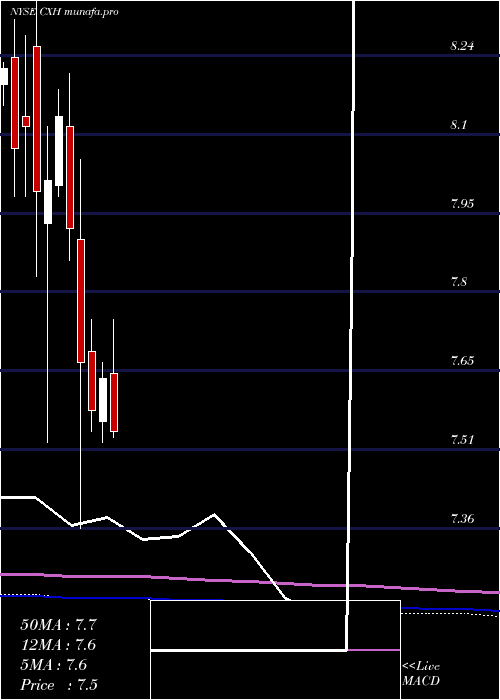Click the 7.95 price axis label
The image size is (500, 700).
(x=462, y=204)
